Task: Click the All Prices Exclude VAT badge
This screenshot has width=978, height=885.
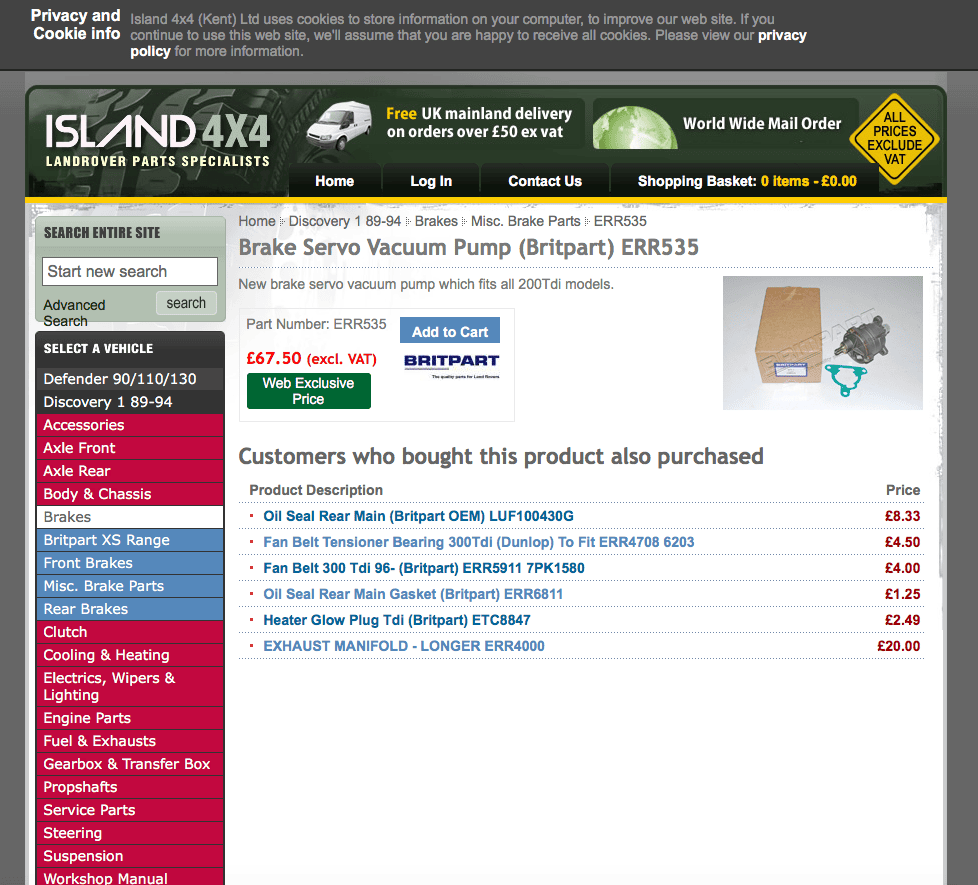Action: point(894,138)
